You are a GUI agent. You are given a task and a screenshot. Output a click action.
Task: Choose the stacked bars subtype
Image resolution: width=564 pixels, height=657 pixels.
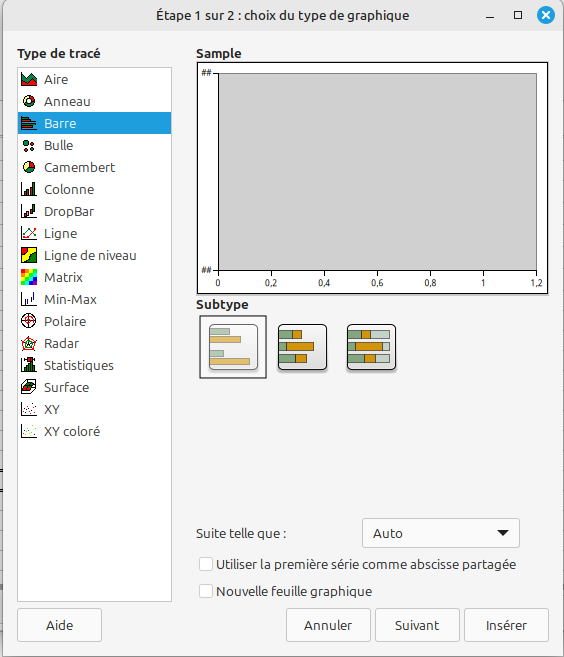coord(302,347)
